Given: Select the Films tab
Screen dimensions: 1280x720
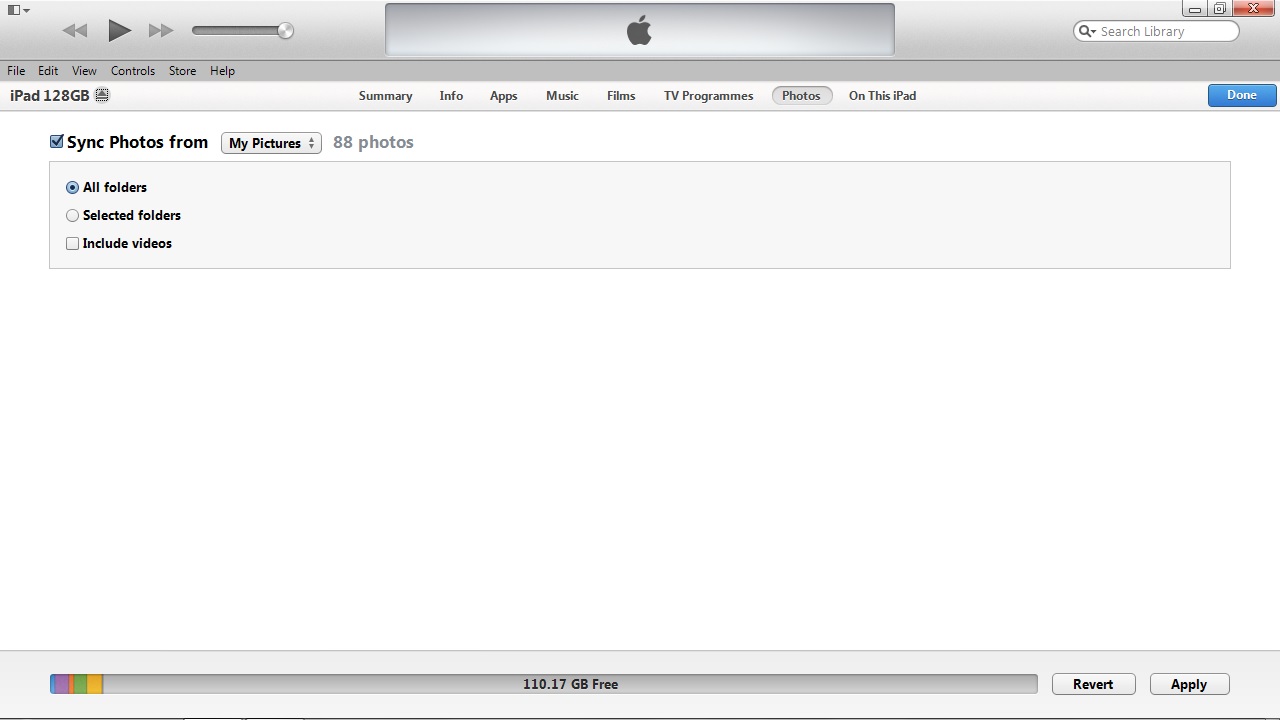Looking at the screenshot, I should point(621,96).
